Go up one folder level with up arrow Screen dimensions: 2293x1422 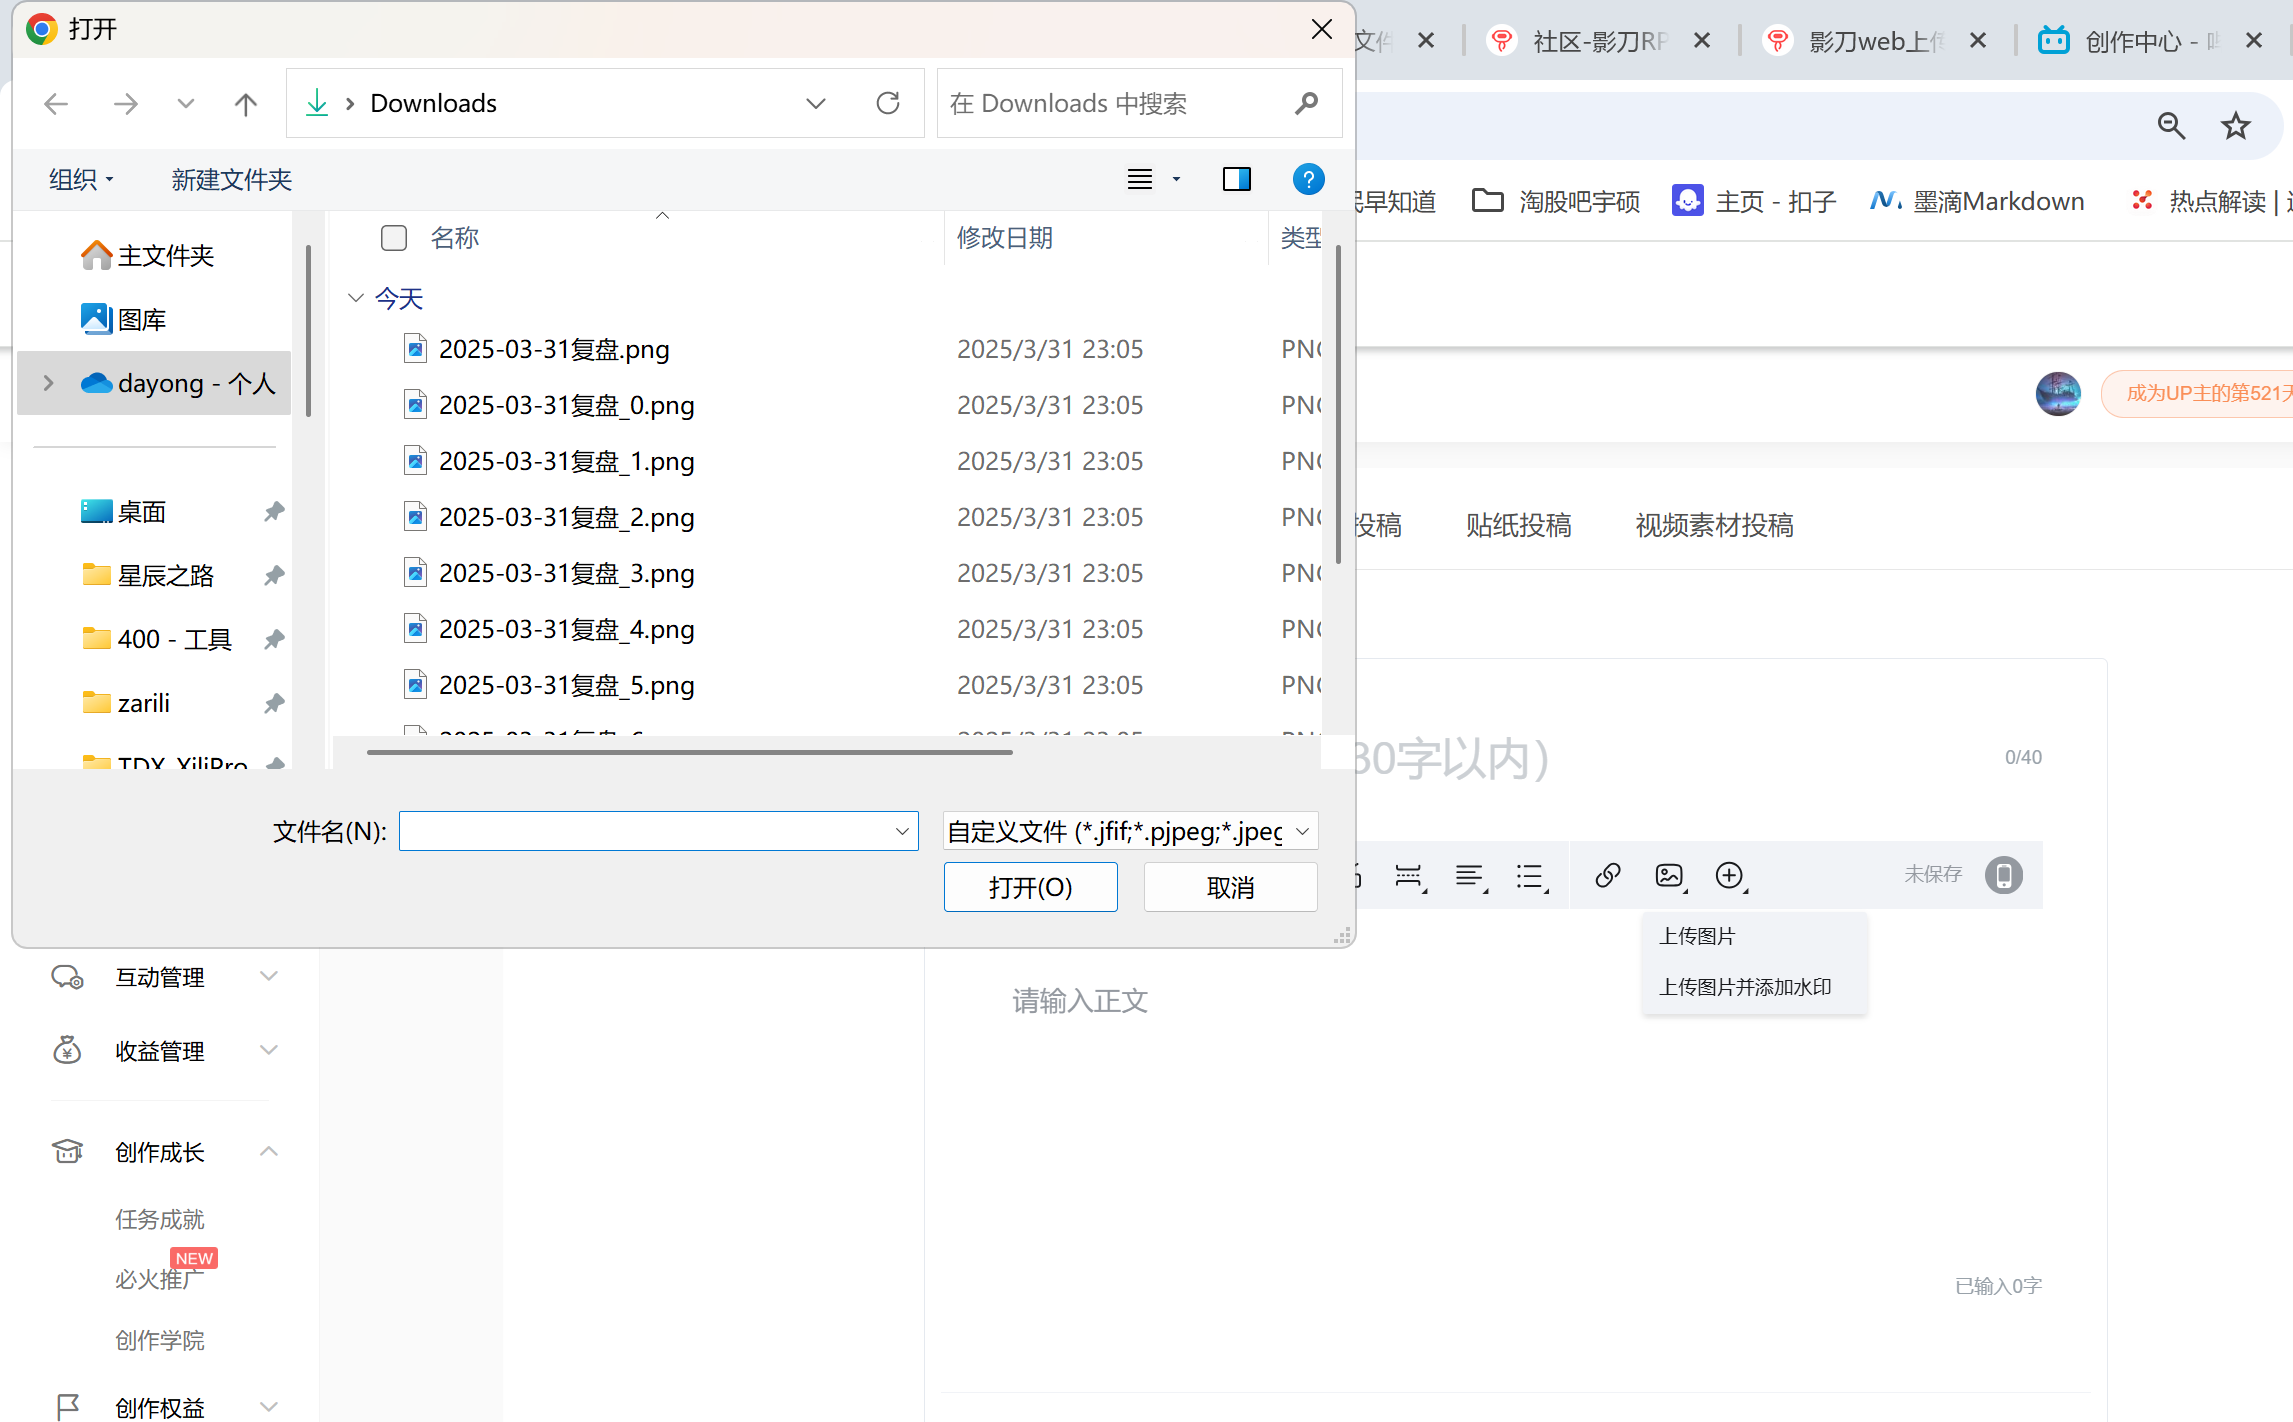[x=245, y=104]
